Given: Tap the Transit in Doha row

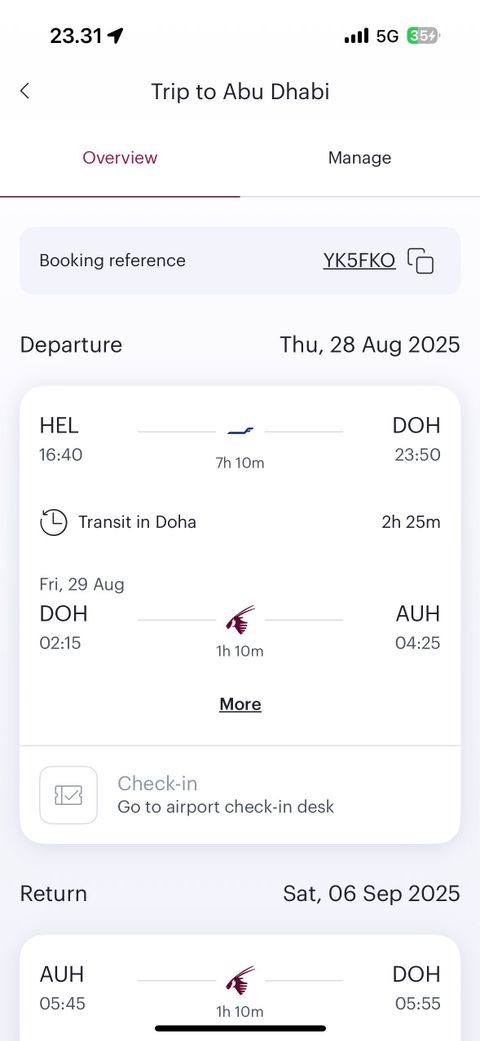Looking at the screenshot, I should [240, 522].
